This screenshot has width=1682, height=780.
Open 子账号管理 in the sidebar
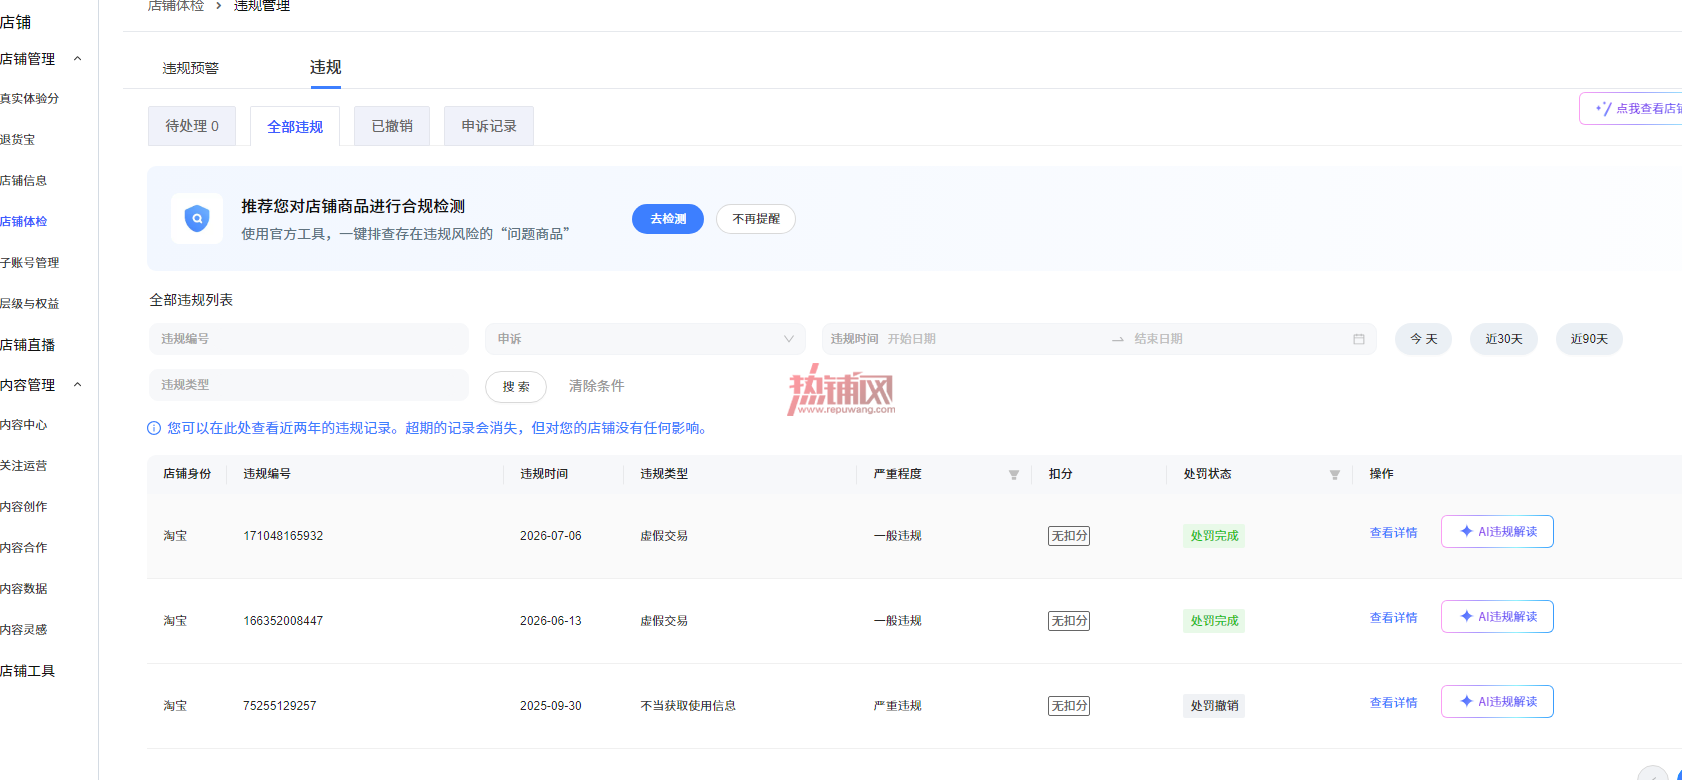point(30,263)
